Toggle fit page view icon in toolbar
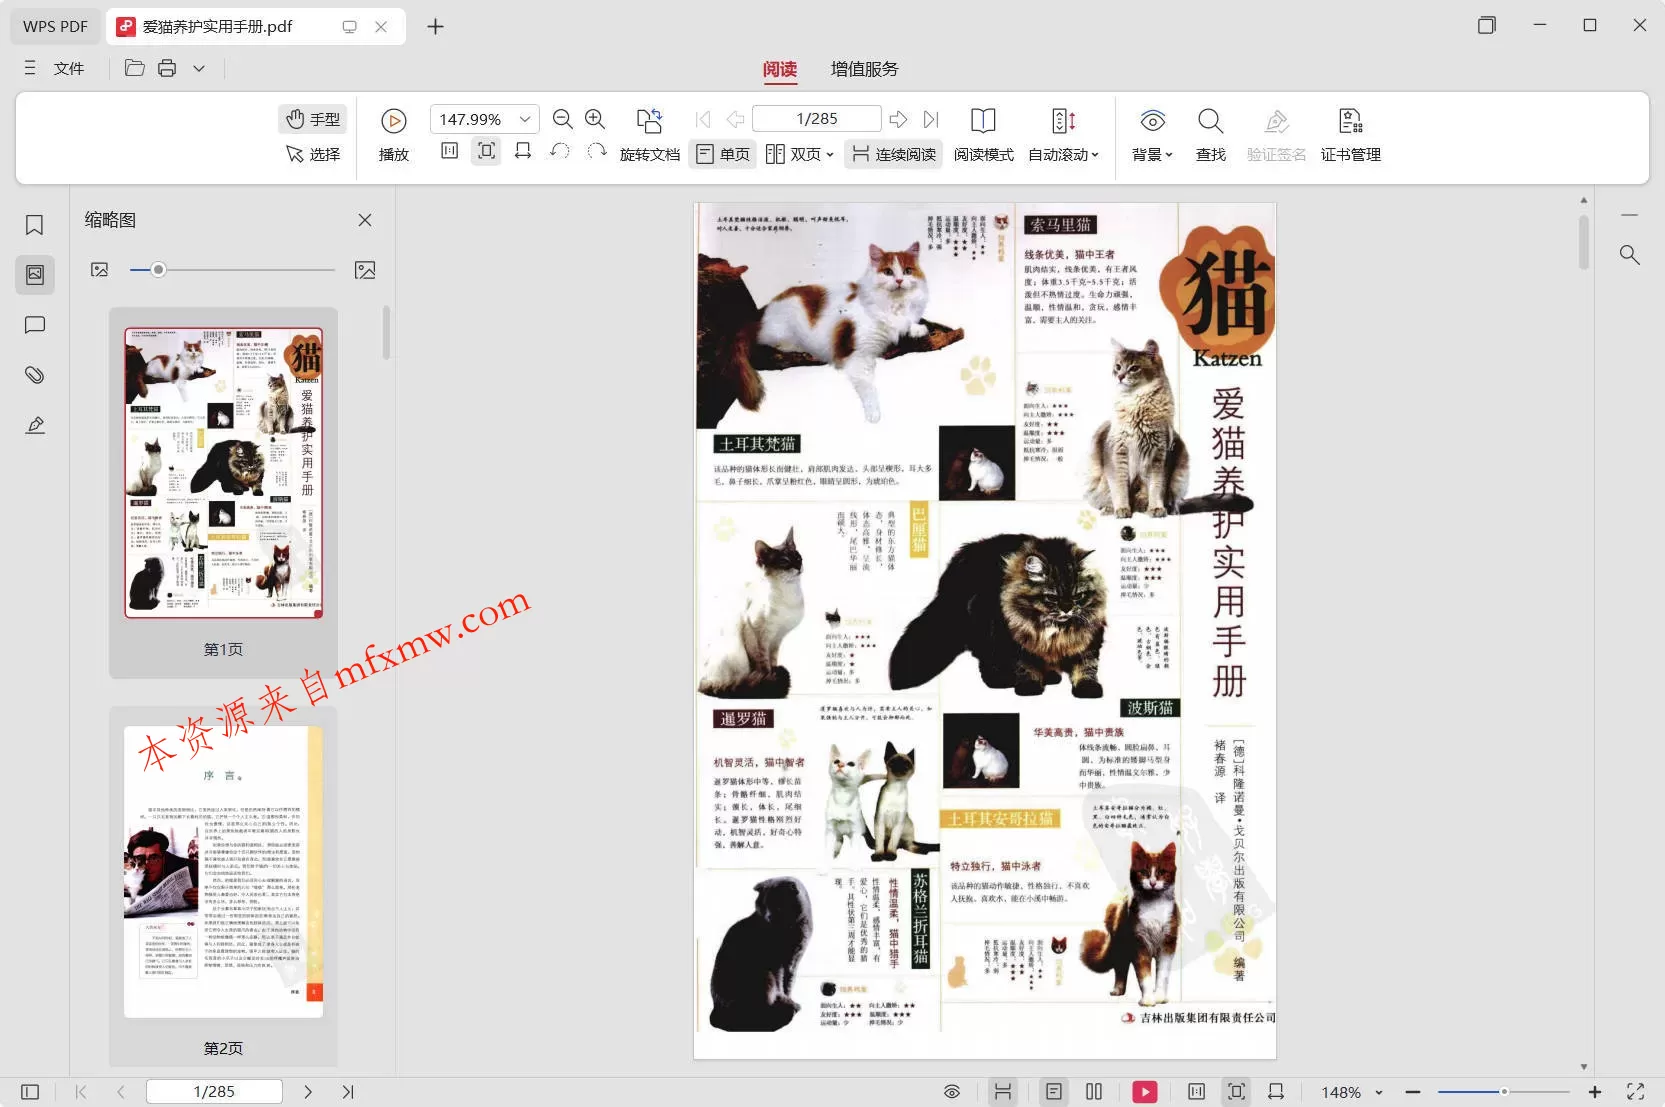 (486, 151)
